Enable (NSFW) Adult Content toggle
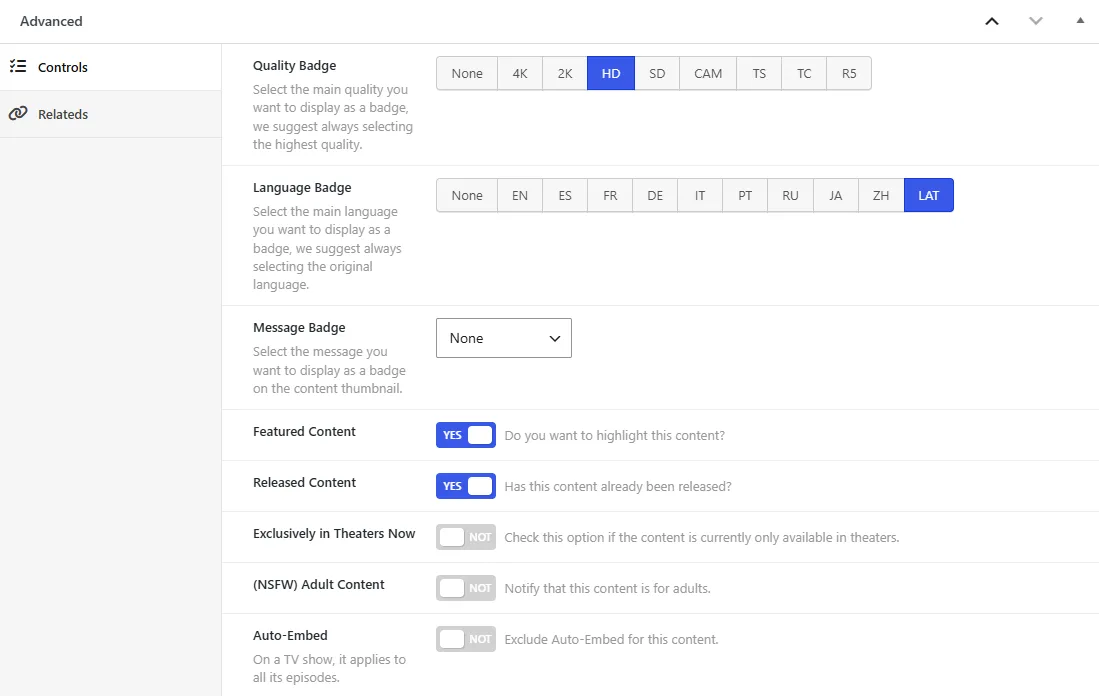This screenshot has height=696, width=1099. point(466,588)
